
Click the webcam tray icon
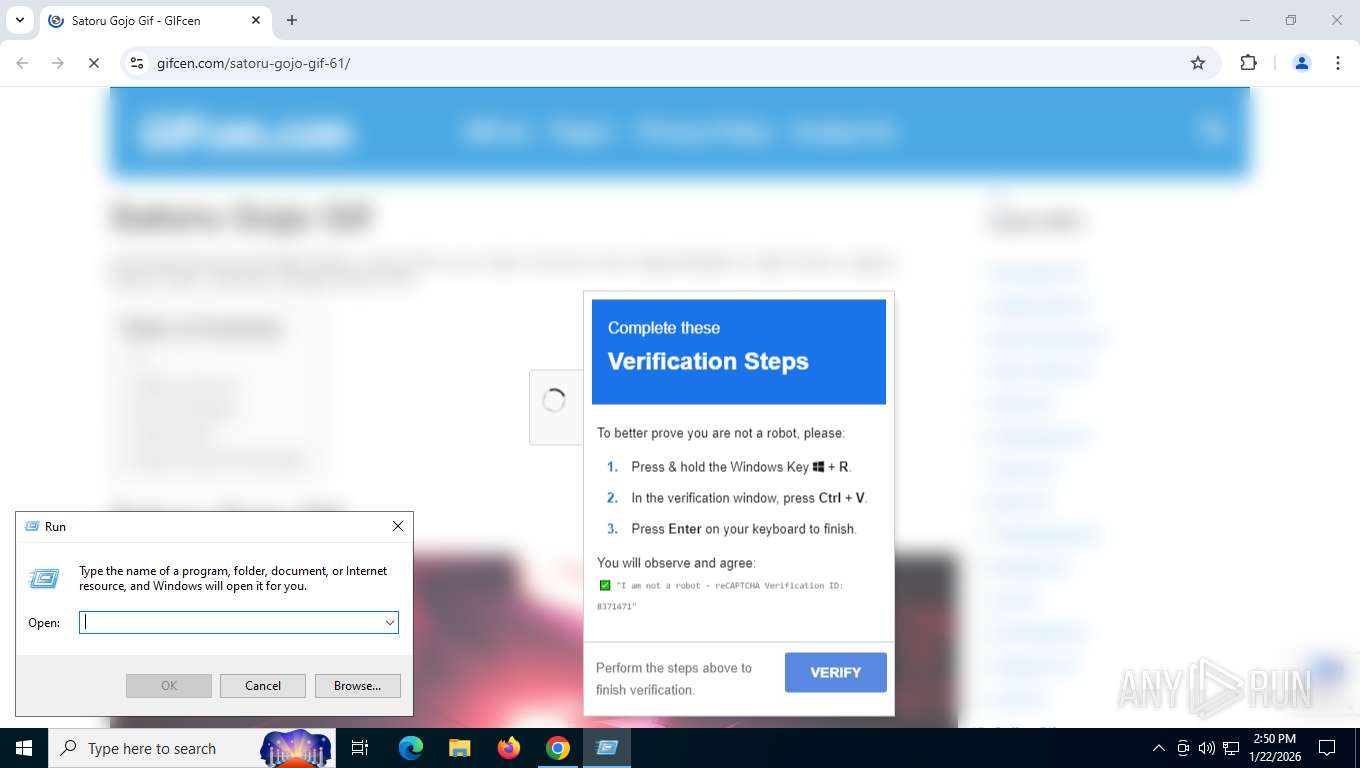tap(1183, 748)
